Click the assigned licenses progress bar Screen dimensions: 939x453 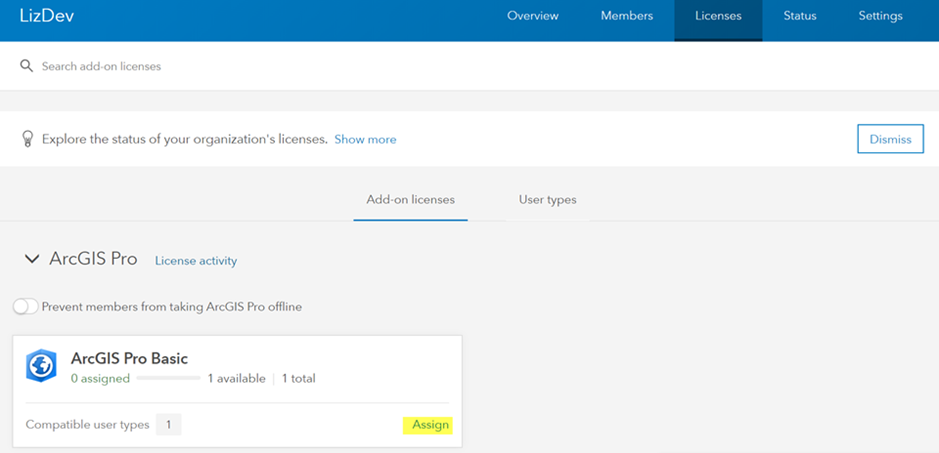168,378
